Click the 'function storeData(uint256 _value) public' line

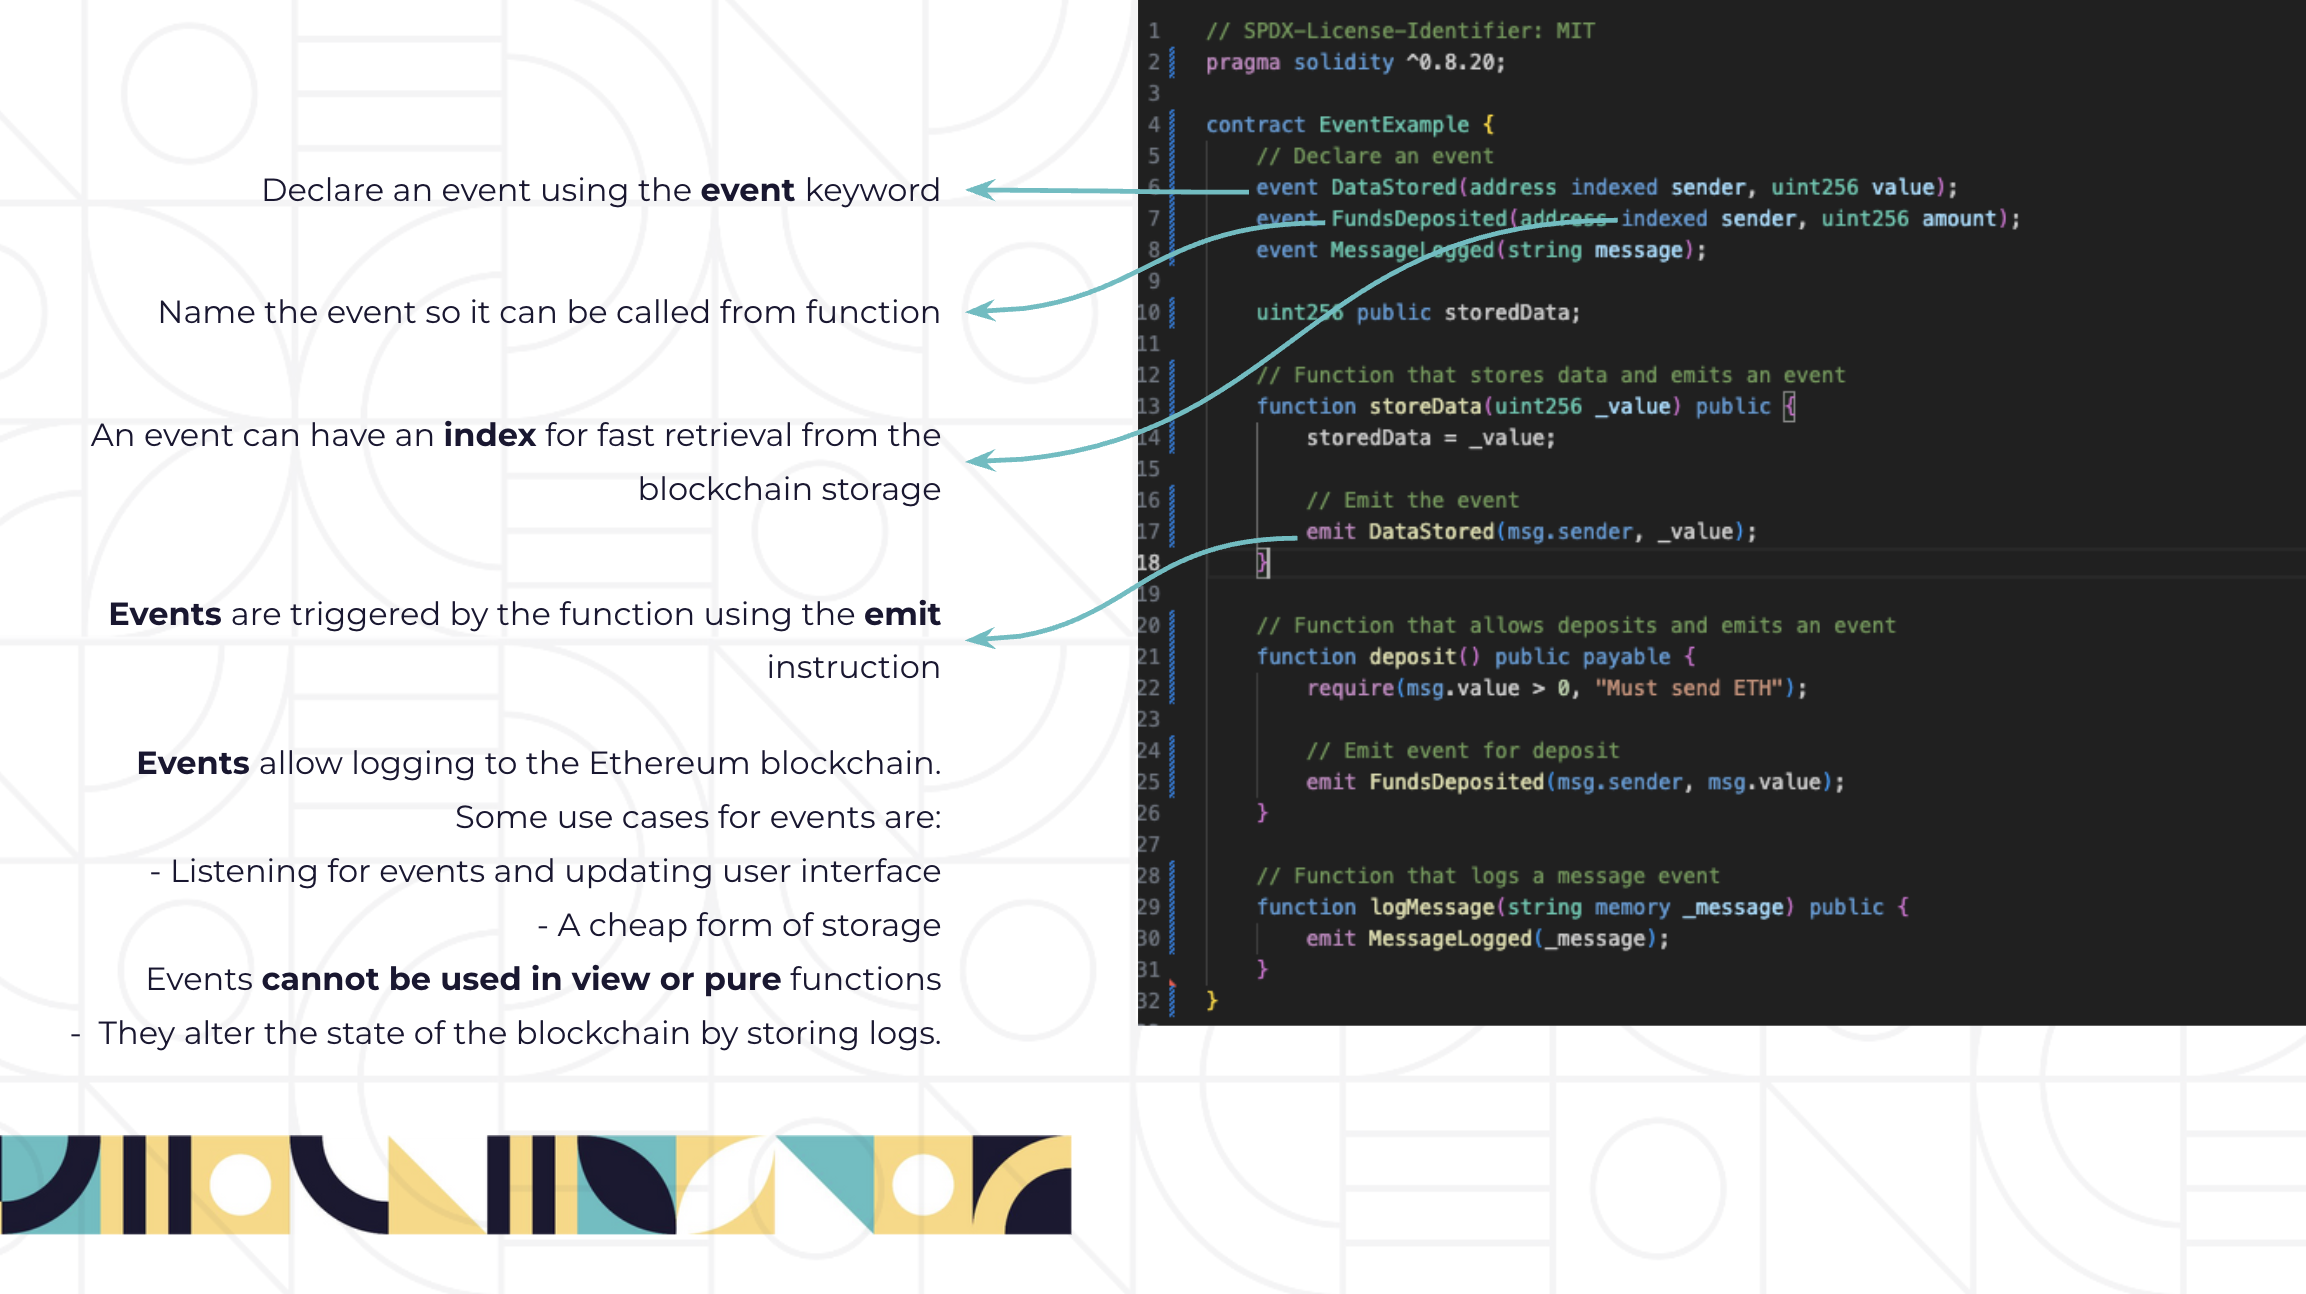pos(1526,406)
